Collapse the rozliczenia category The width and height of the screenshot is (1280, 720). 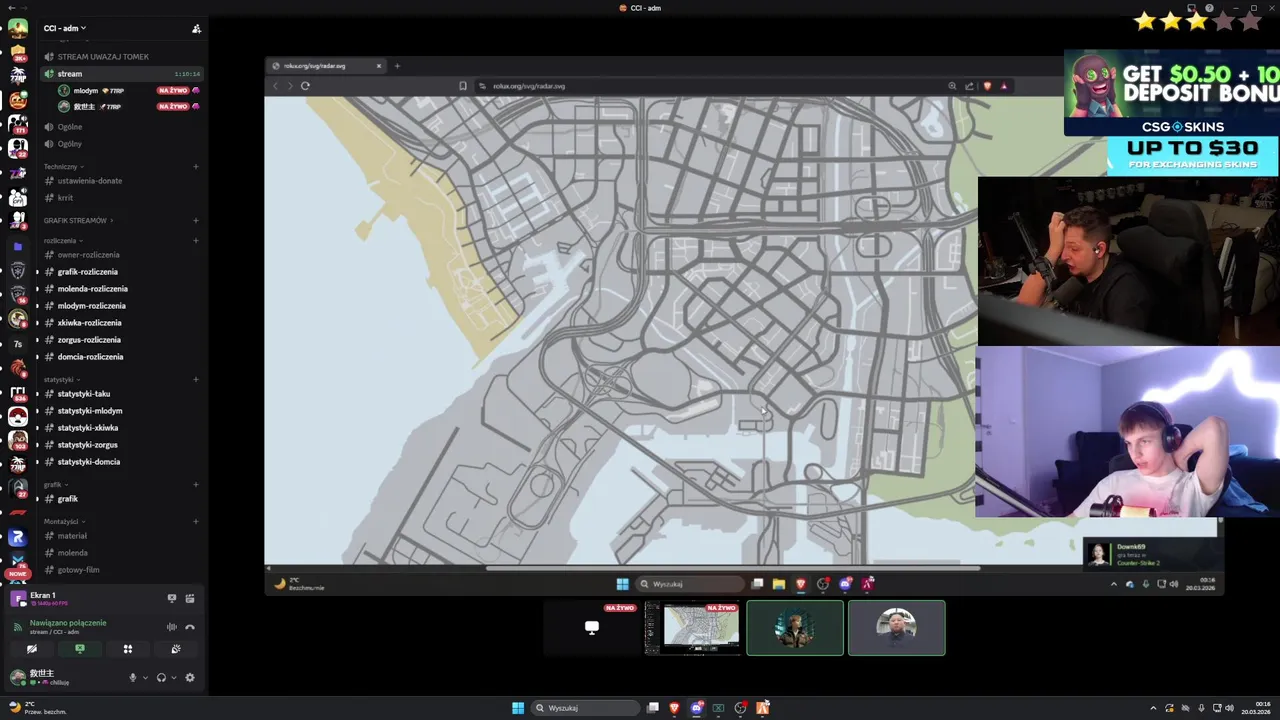coord(63,240)
